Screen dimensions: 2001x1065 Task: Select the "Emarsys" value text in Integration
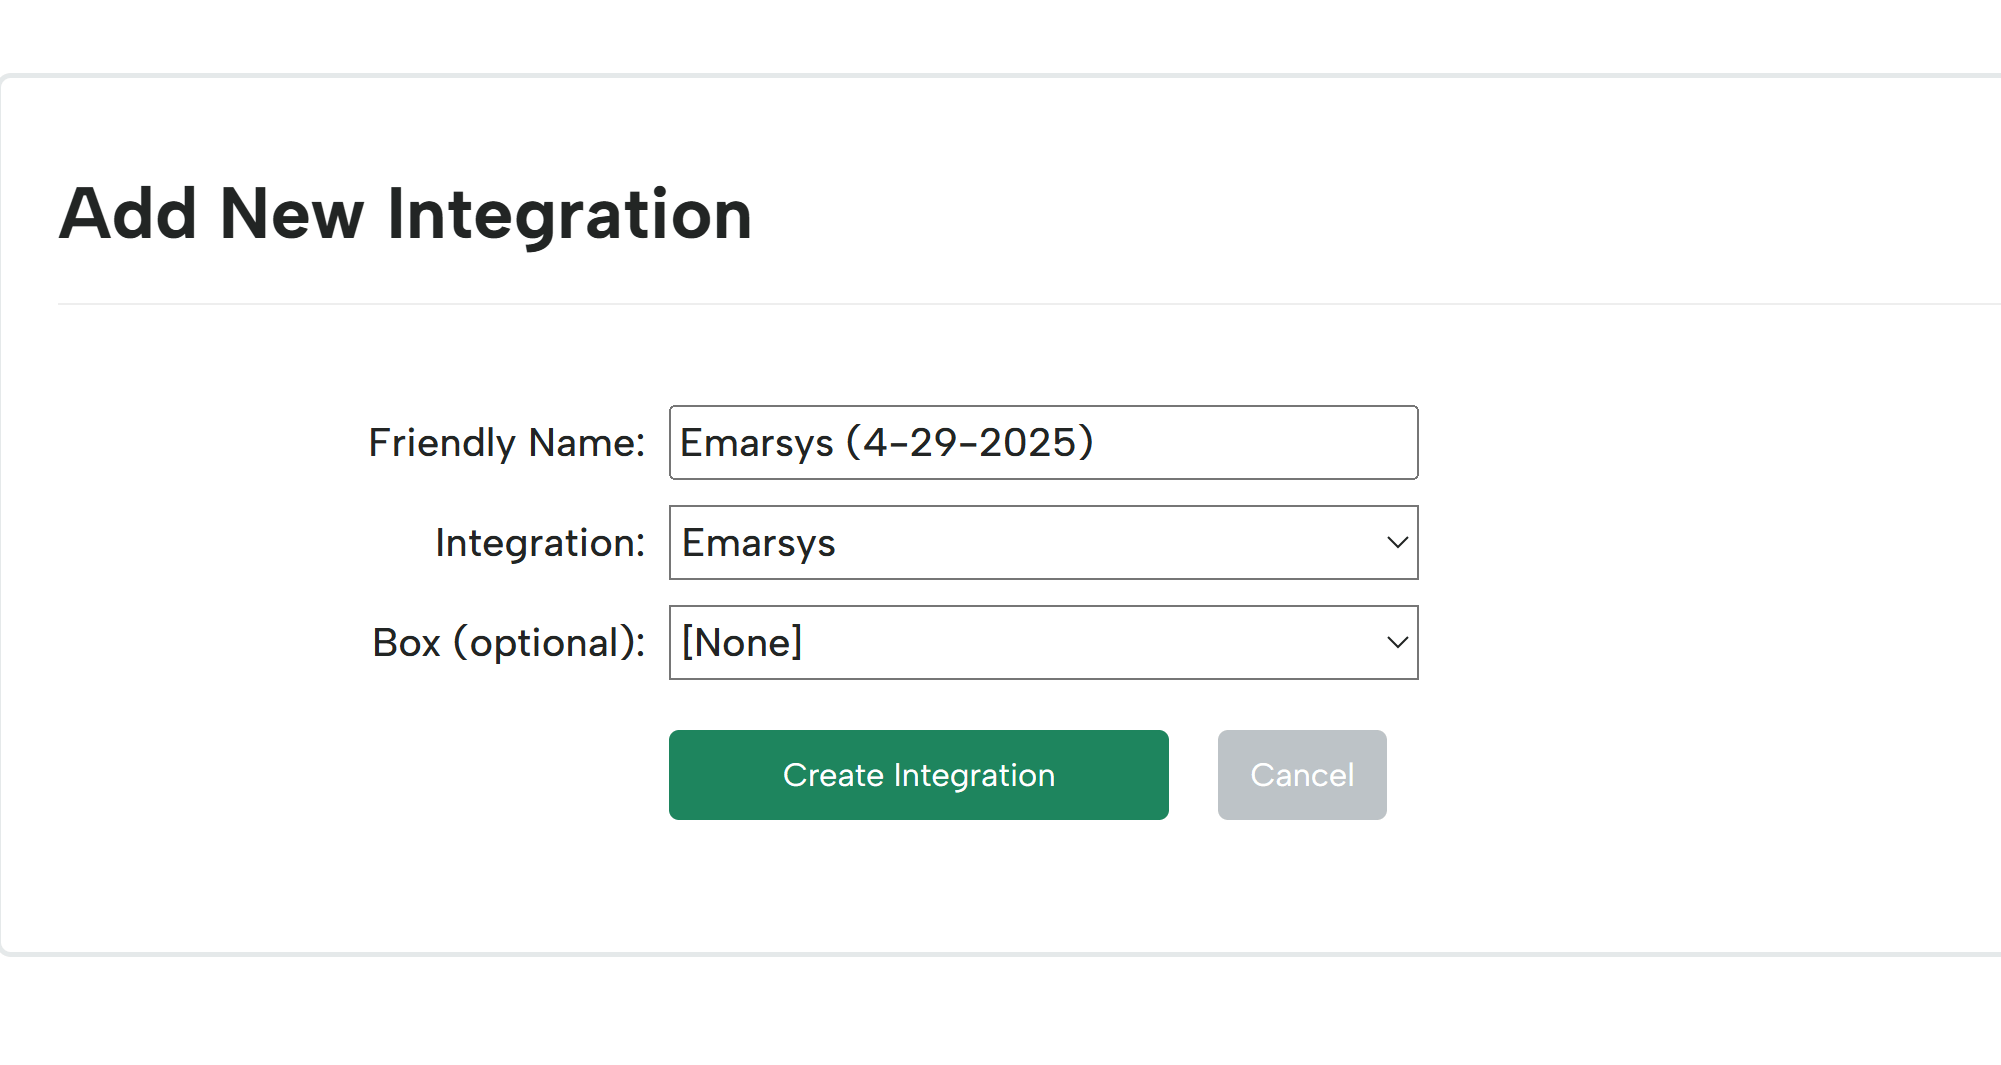coord(758,544)
